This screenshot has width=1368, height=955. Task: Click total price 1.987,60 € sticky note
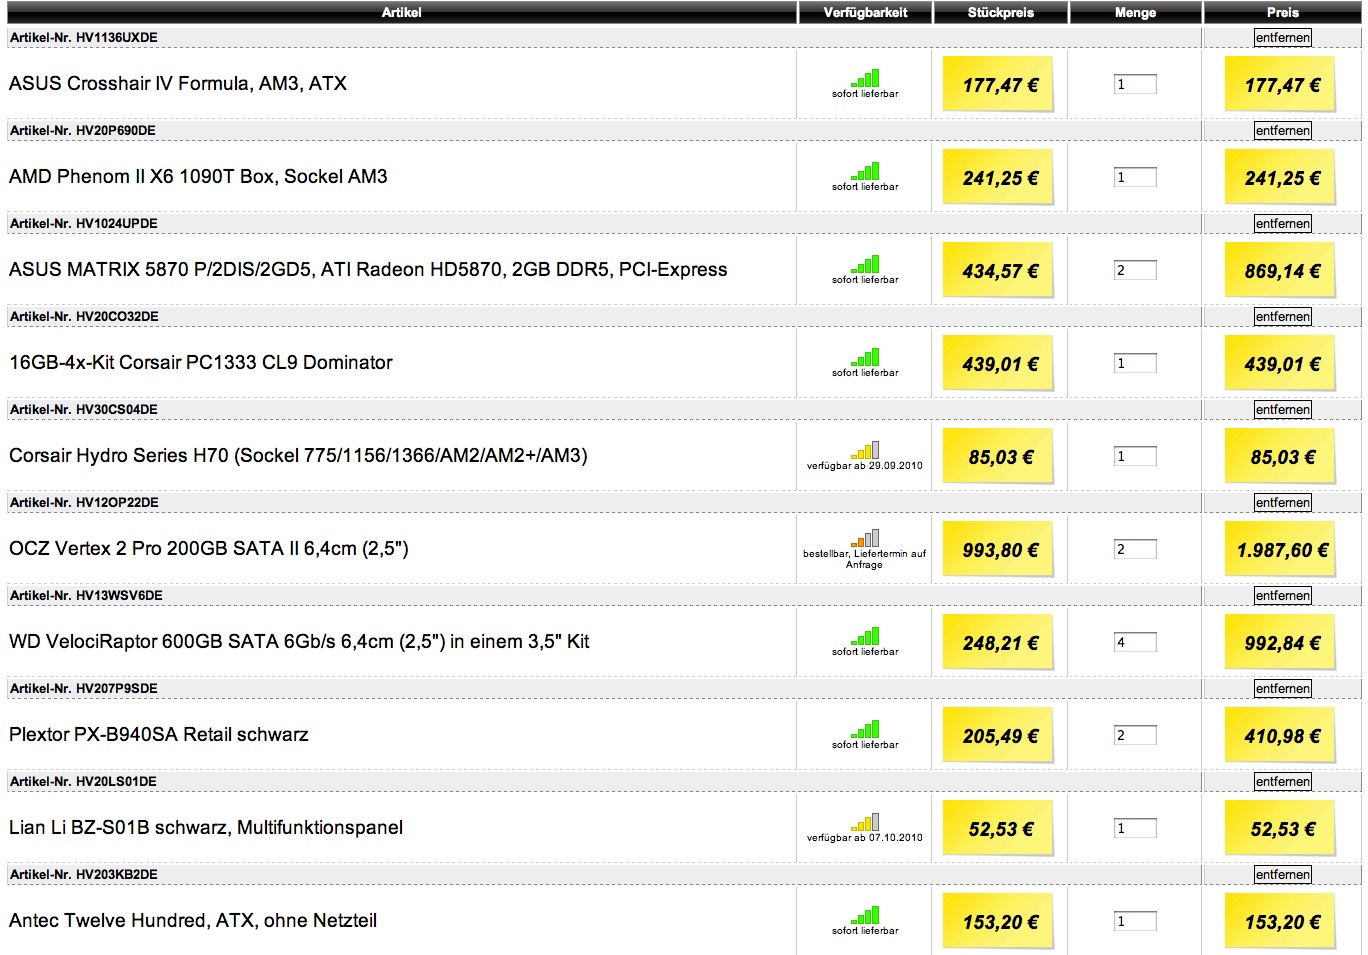click(x=1281, y=549)
